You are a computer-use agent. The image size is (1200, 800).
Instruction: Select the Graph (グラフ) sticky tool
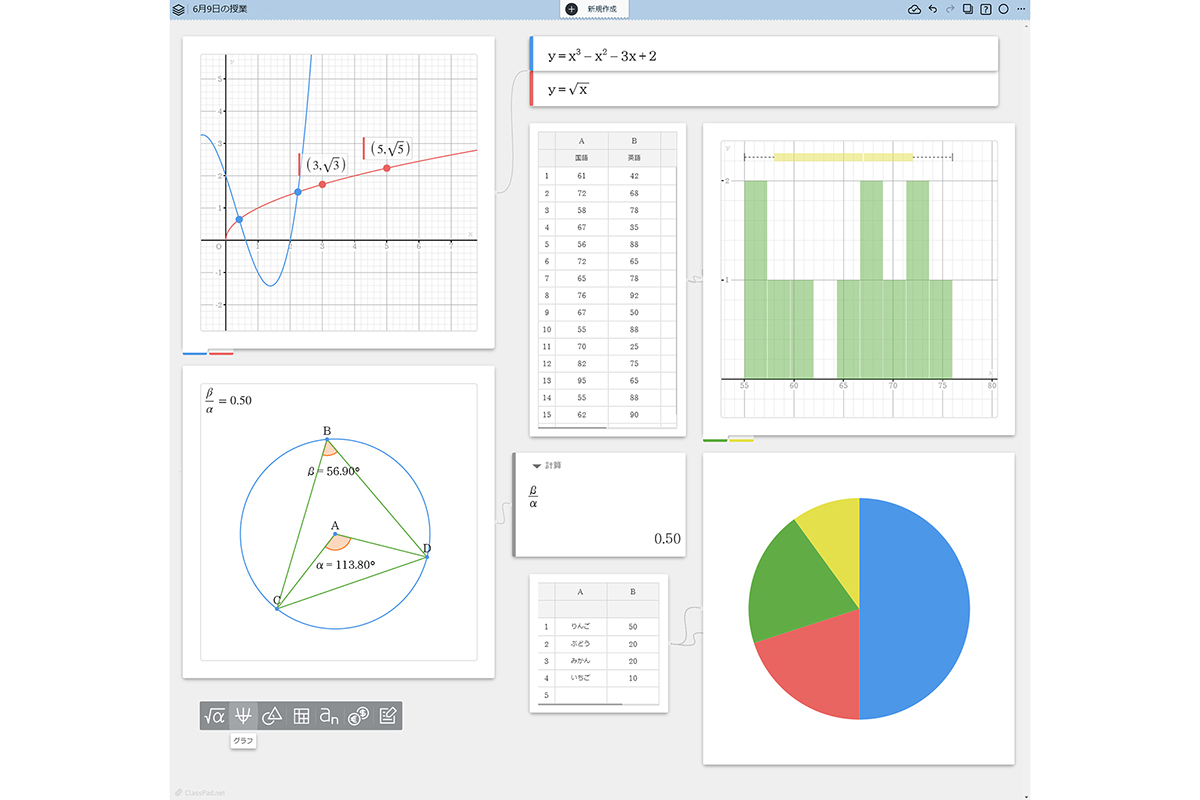click(x=243, y=716)
